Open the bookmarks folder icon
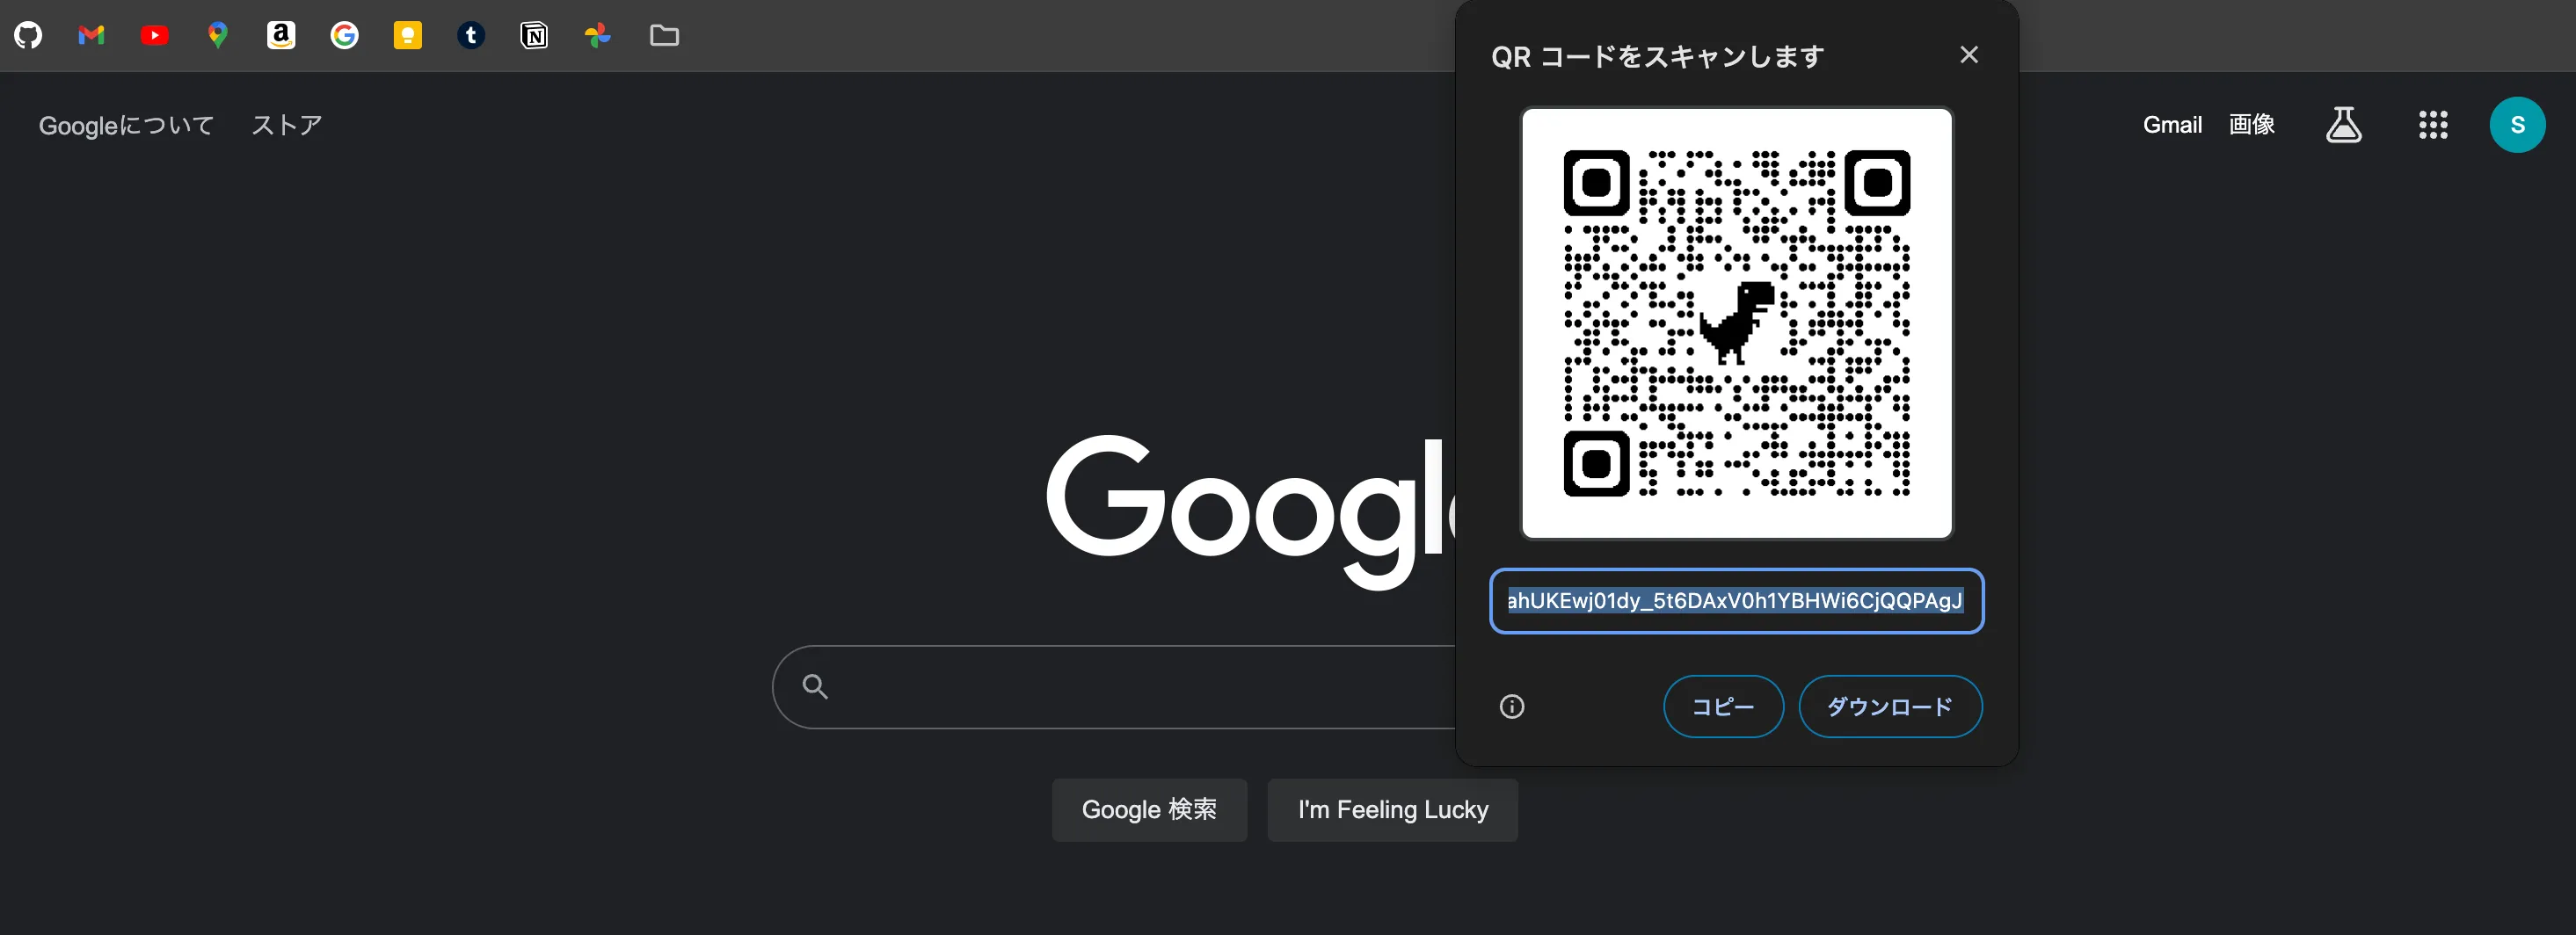 pyautogui.click(x=664, y=36)
